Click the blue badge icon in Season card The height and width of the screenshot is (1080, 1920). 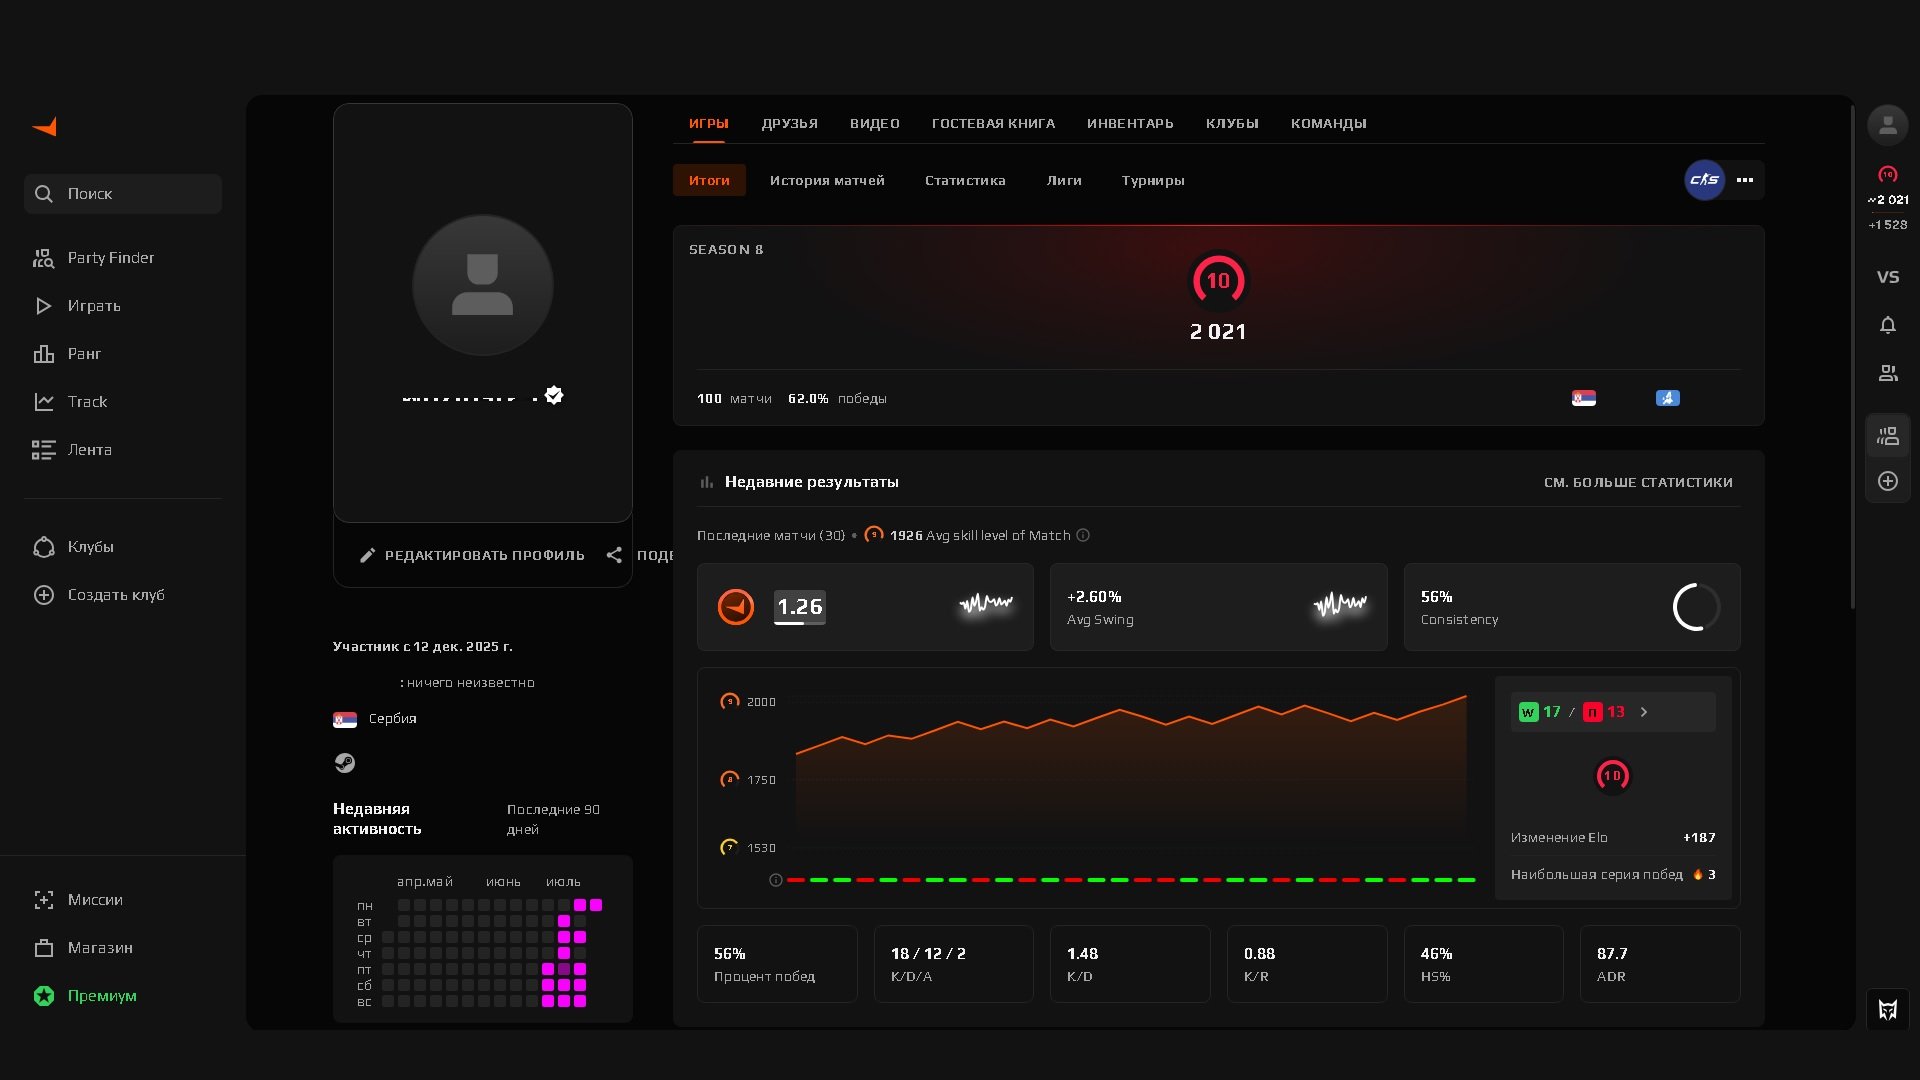tap(1668, 398)
